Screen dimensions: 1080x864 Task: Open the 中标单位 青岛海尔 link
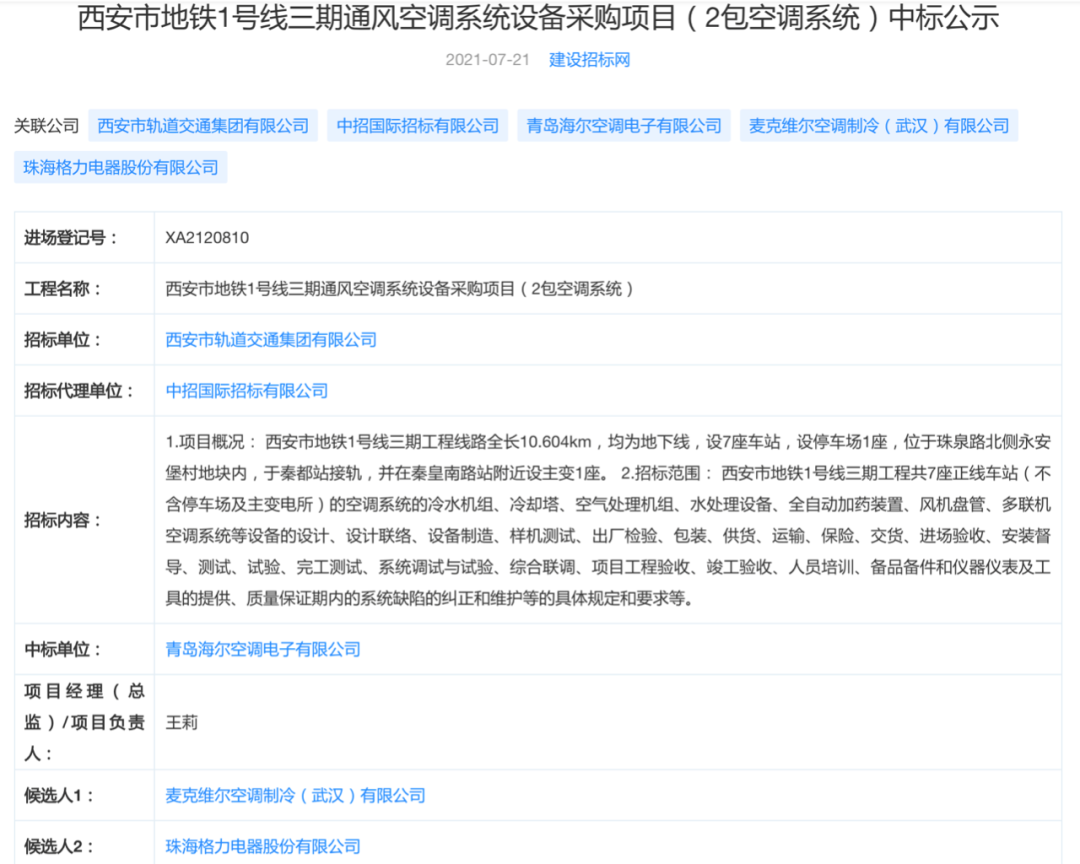click(x=263, y=649)
